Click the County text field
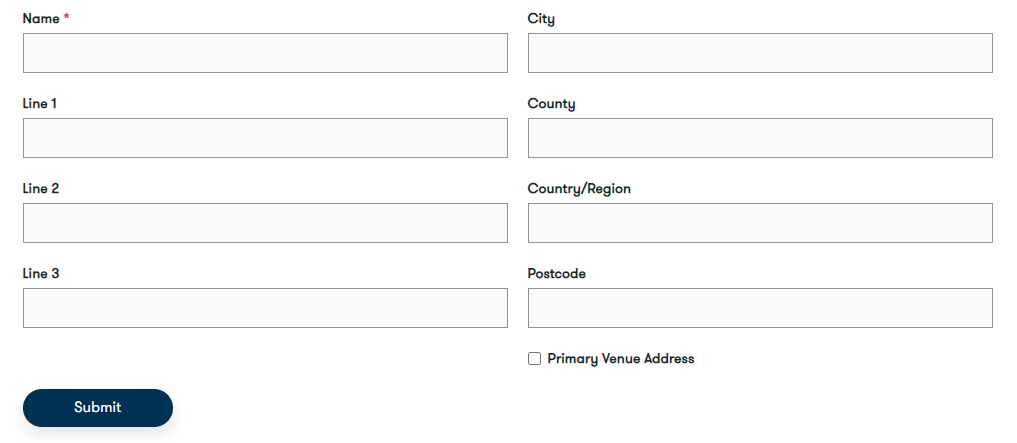The width and height of the screenshot is (1017, 443). tap(760, 138)
